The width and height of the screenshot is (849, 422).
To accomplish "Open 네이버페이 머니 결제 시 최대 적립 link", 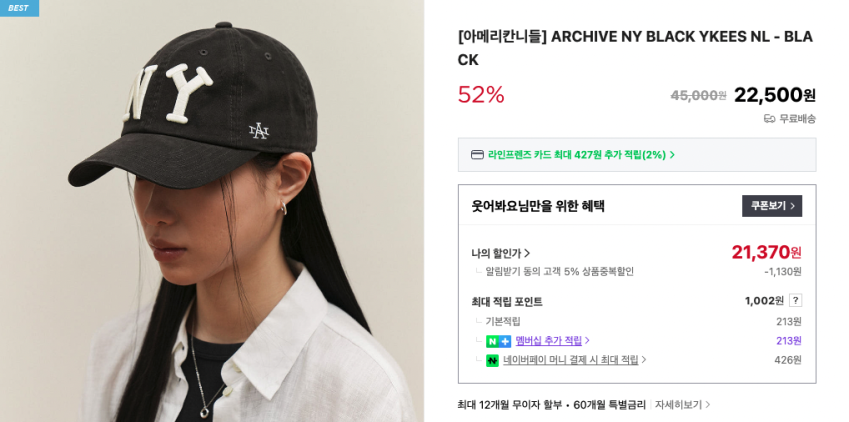I will click(x=574, y=360).
